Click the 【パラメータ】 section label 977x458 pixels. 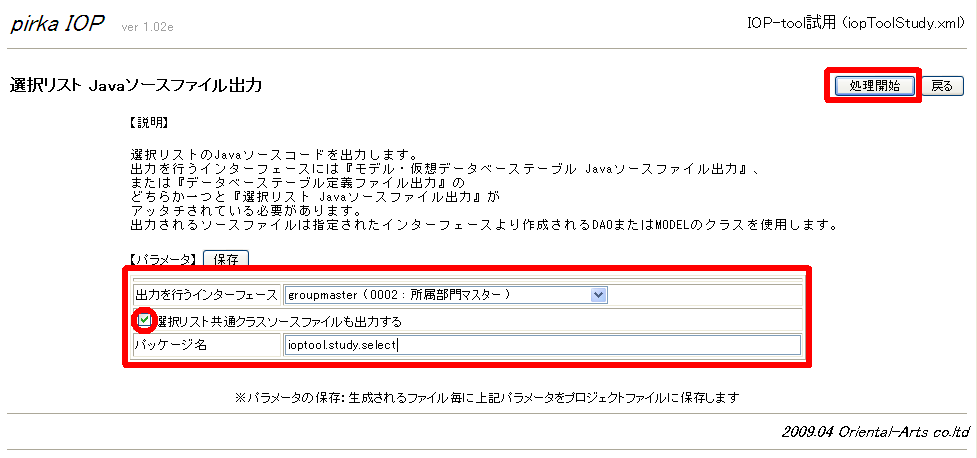[x=164, y=260]
